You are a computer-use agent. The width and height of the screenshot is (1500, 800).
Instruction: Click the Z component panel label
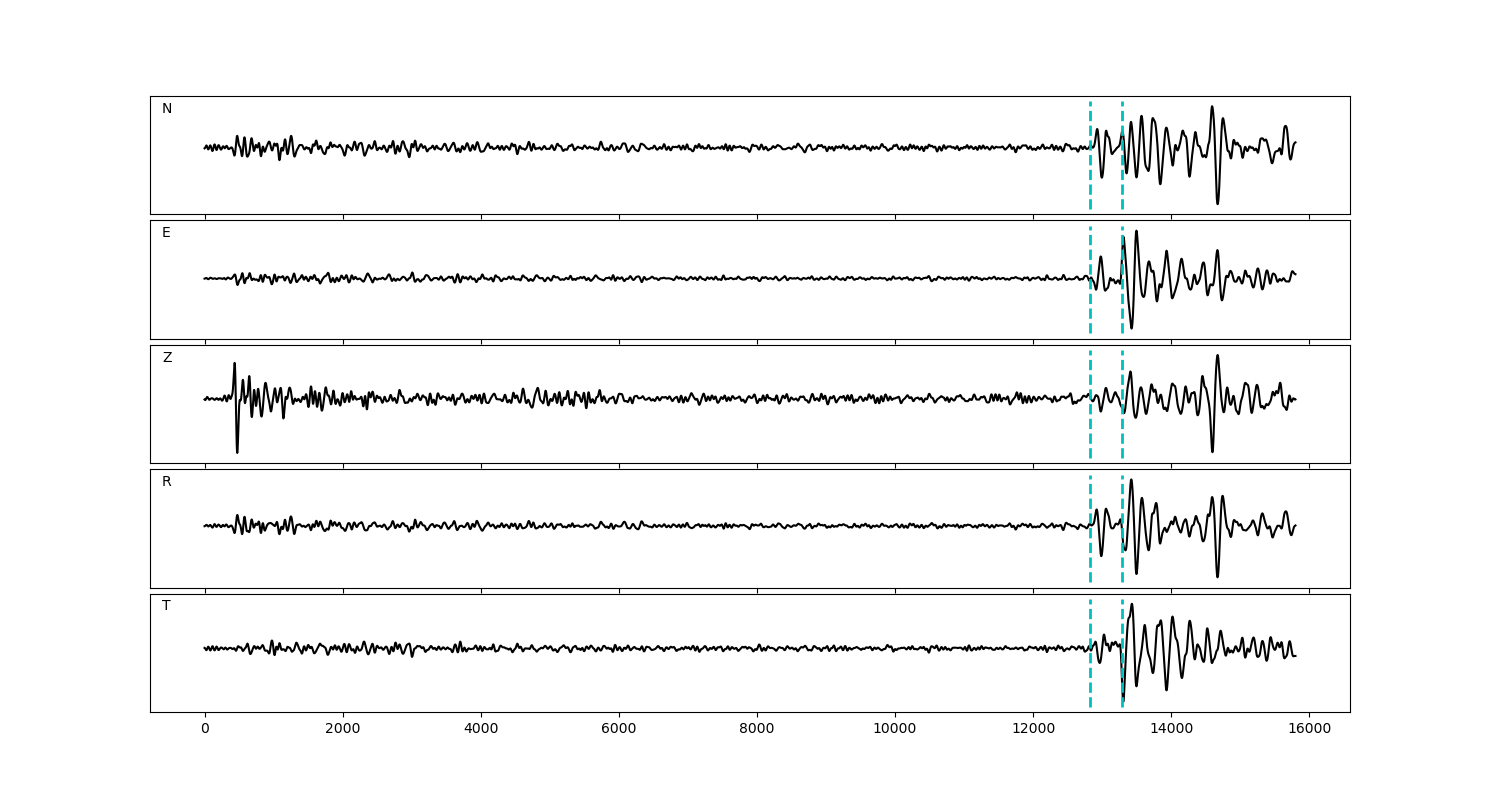point(167,358)
